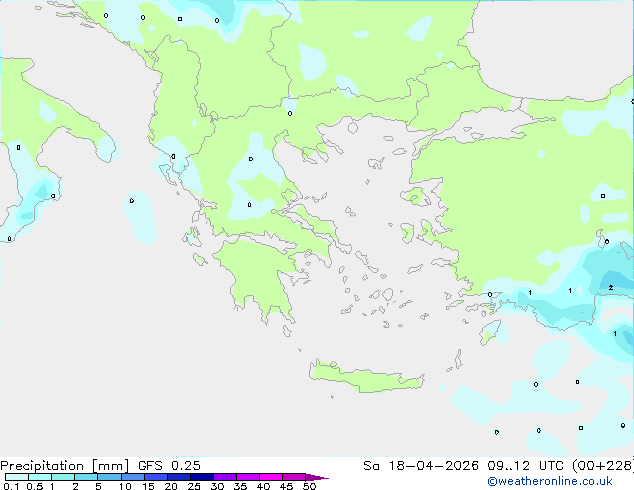
Task: Click the forecast offset "(00+228)"
Action: coord(603,465)
